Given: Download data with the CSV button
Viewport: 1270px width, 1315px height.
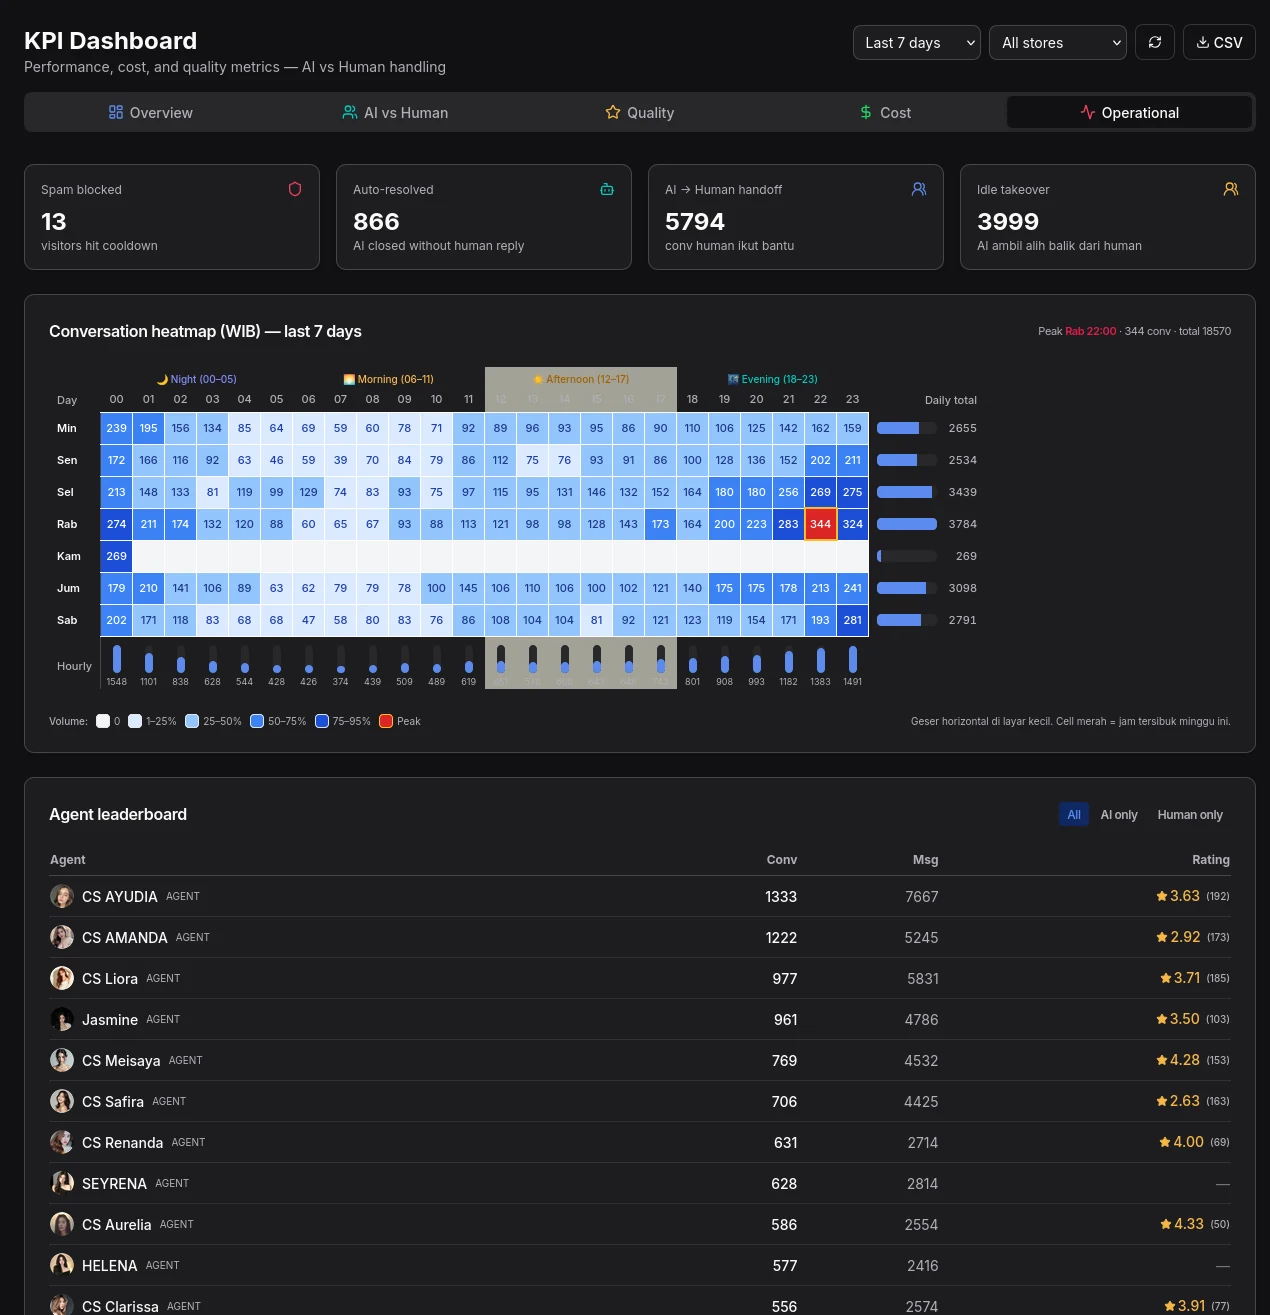Looking at the screenshot, I should tap(1219, 42).
